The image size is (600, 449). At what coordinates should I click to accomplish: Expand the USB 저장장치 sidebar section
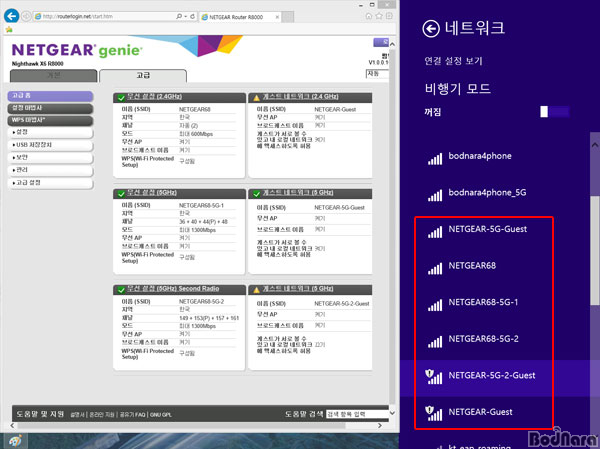[50, 145]
